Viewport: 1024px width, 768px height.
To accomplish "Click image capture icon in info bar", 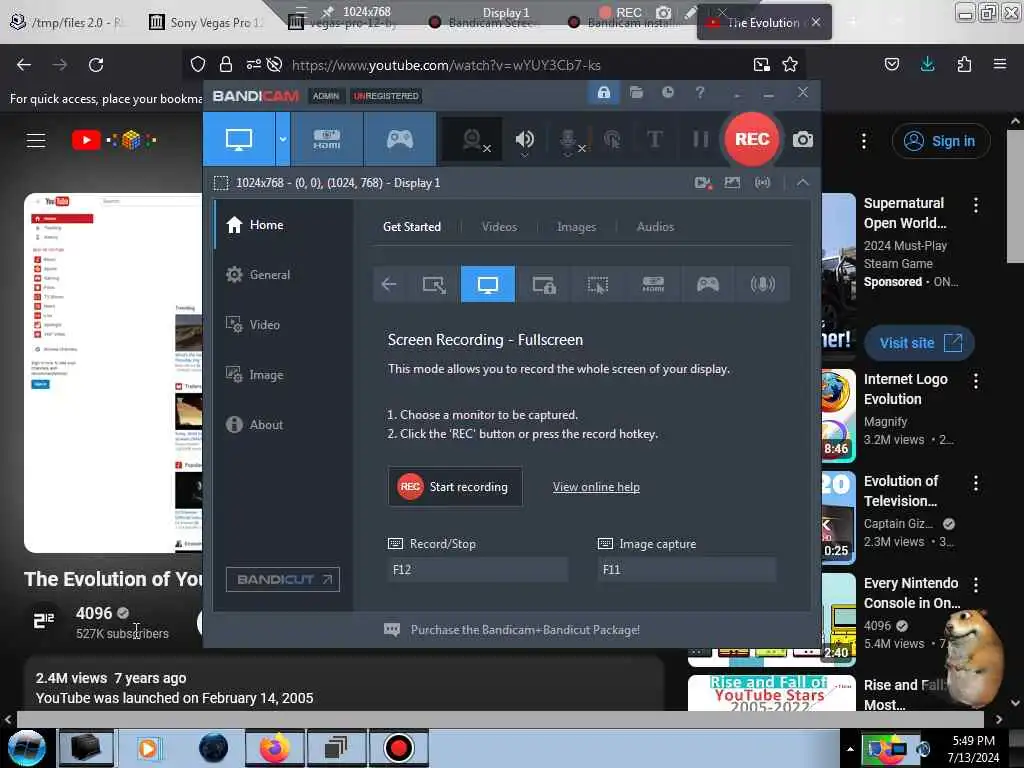I will point(732,183).
